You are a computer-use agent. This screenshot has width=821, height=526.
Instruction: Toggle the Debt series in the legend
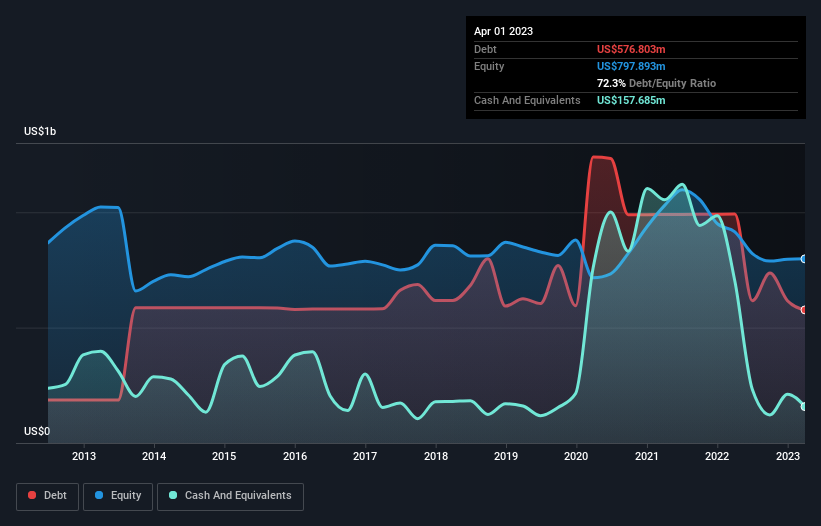coord(47,496)
